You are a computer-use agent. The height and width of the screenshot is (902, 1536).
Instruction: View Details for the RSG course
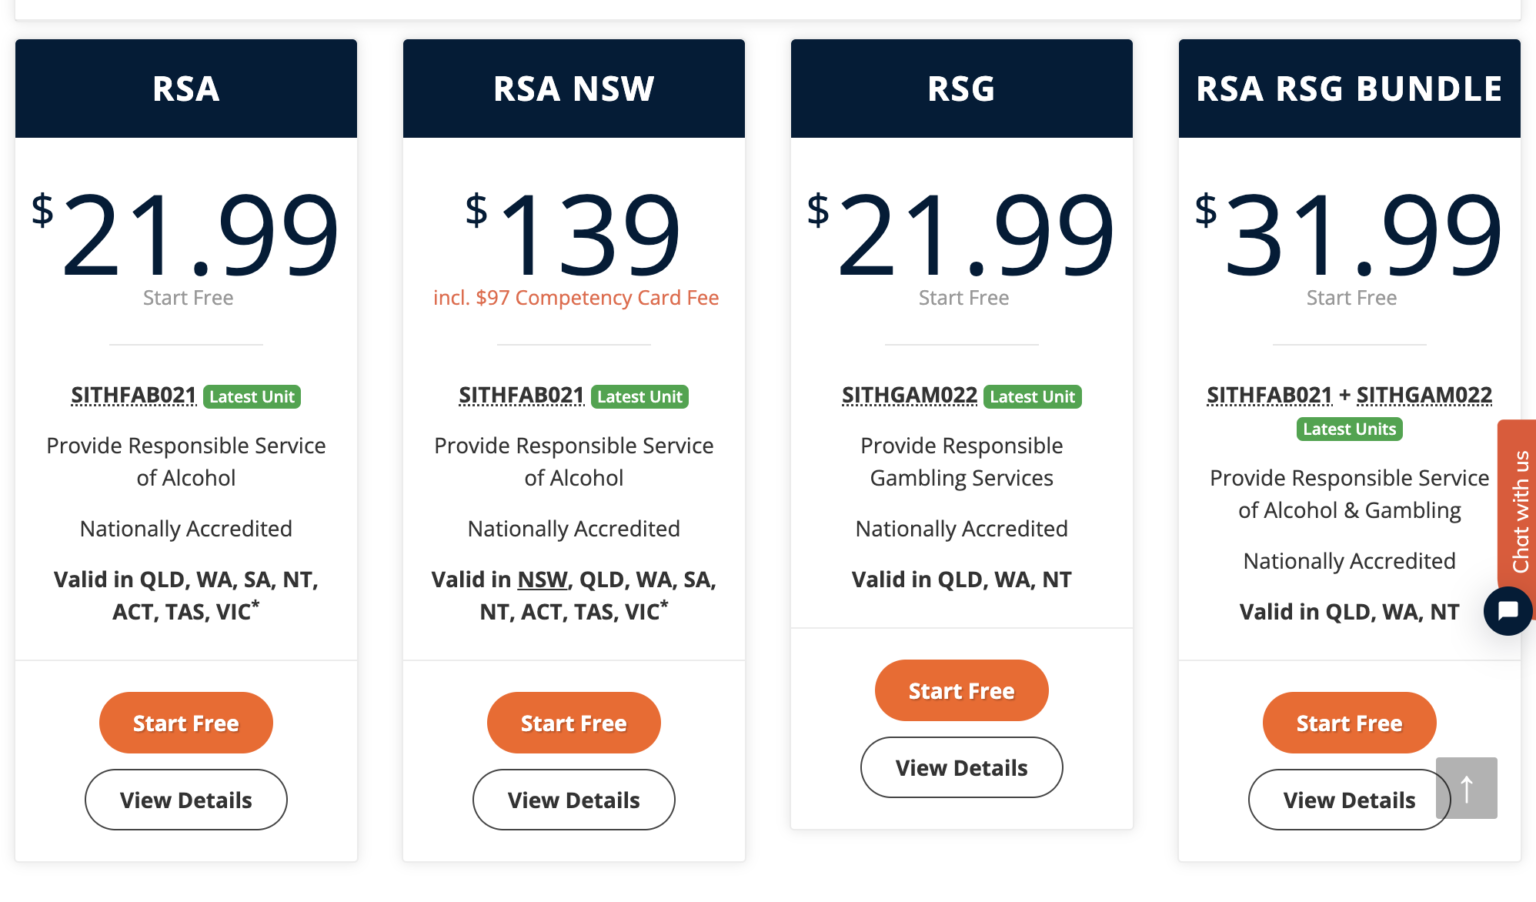click(x=961, y=768)
